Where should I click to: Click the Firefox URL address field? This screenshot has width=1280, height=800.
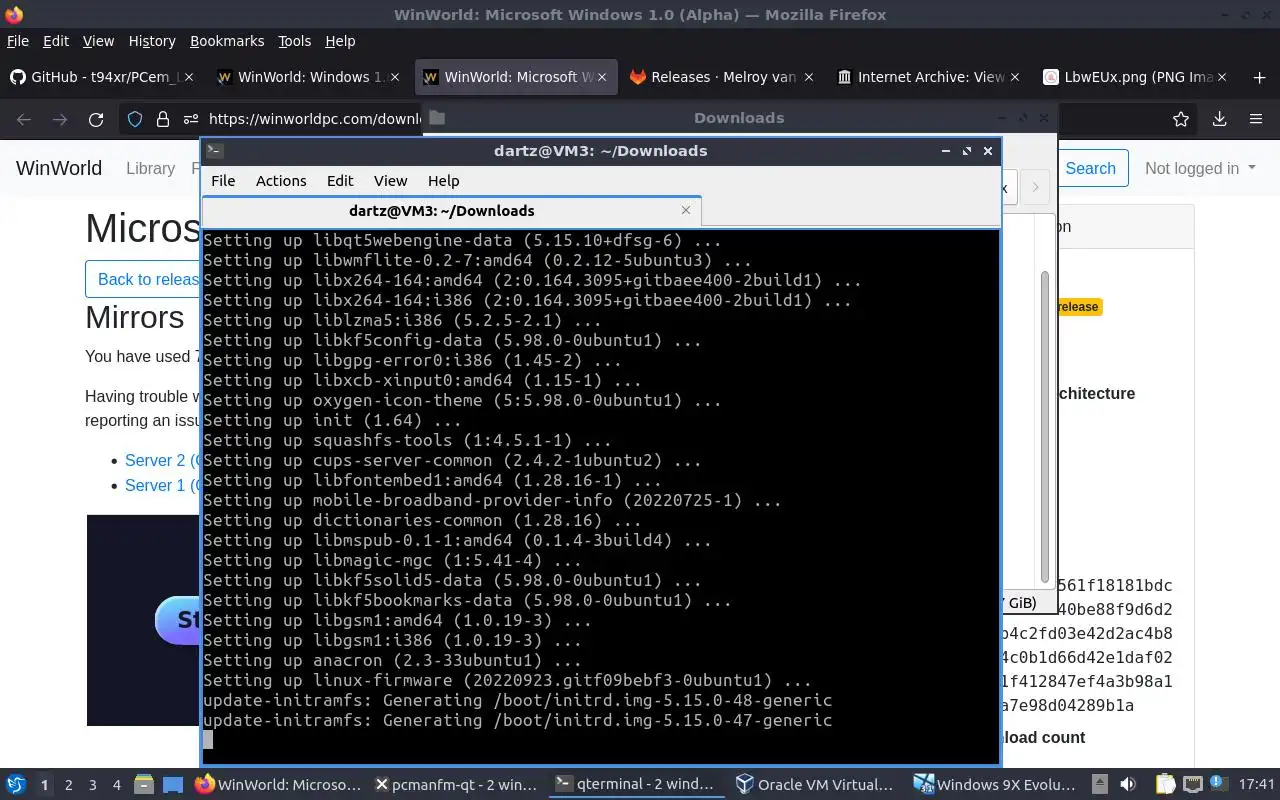[313, 119]
